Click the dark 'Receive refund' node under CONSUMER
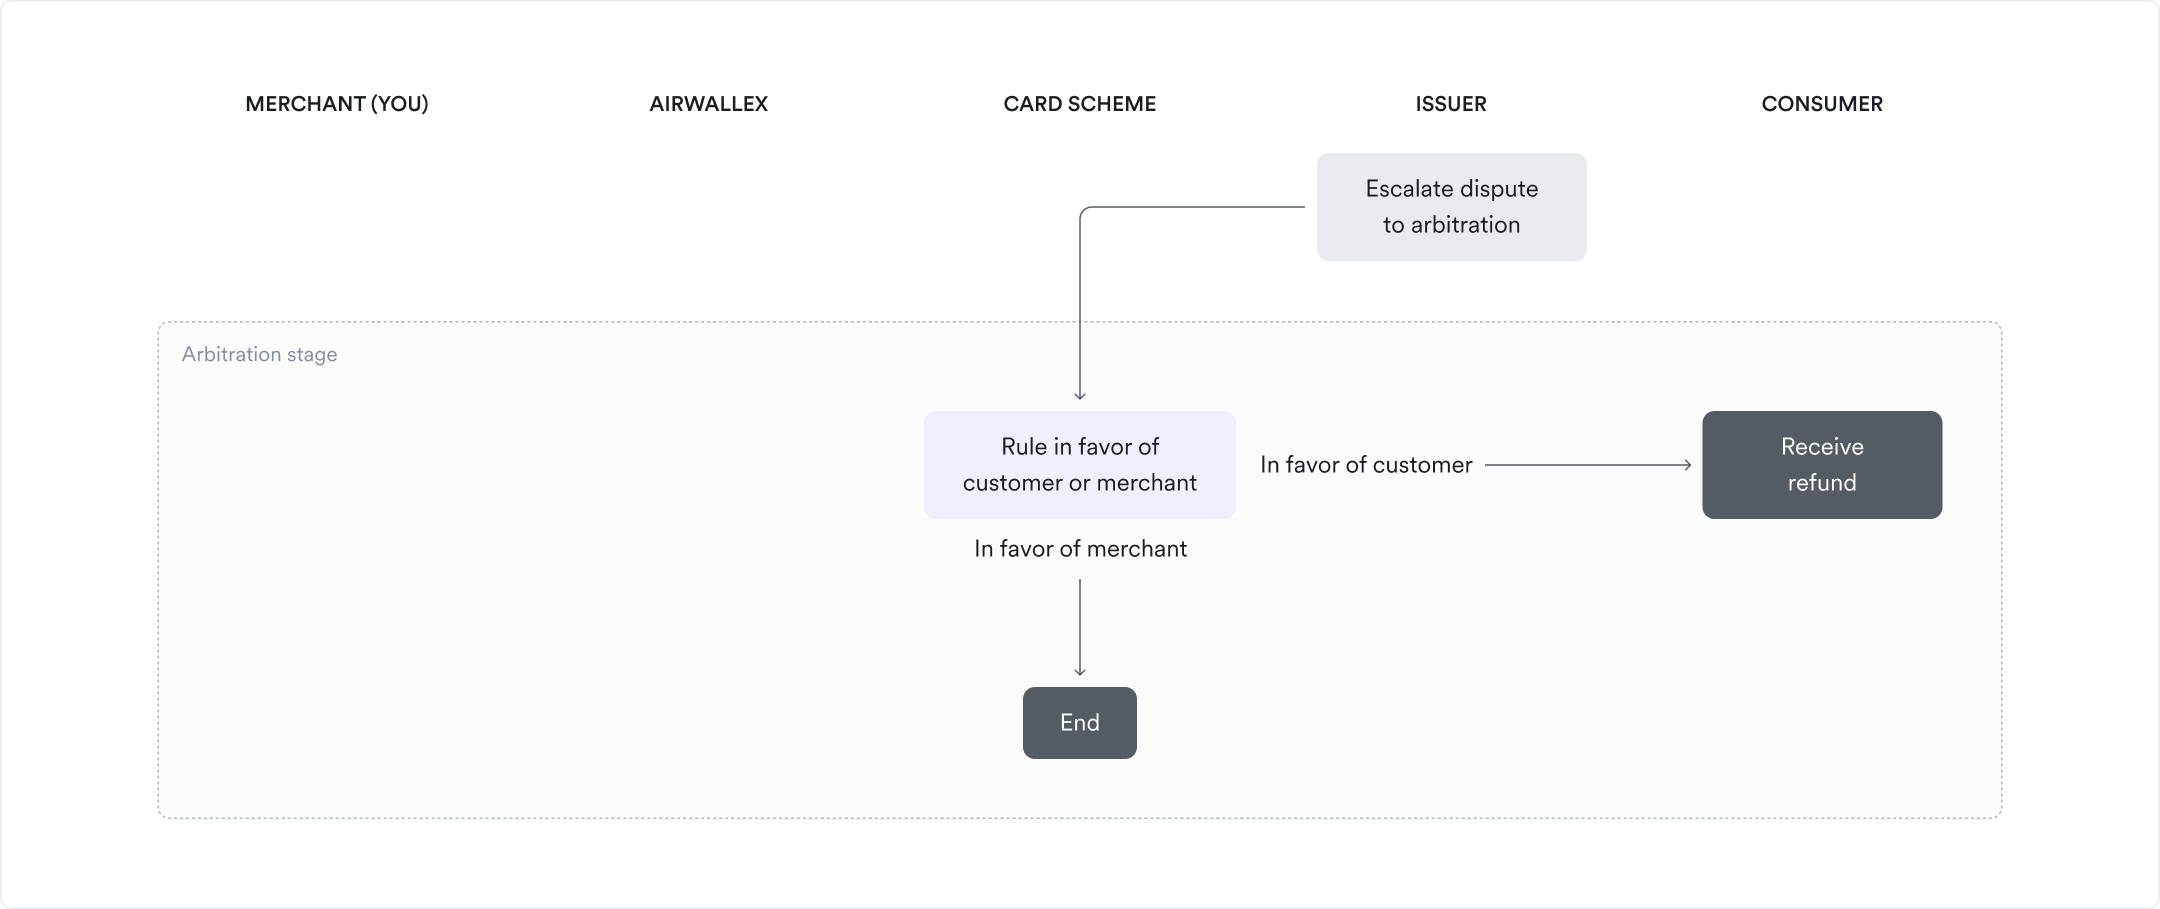The width and height of the screenshot is (2160, 909). pos(1821,464)
